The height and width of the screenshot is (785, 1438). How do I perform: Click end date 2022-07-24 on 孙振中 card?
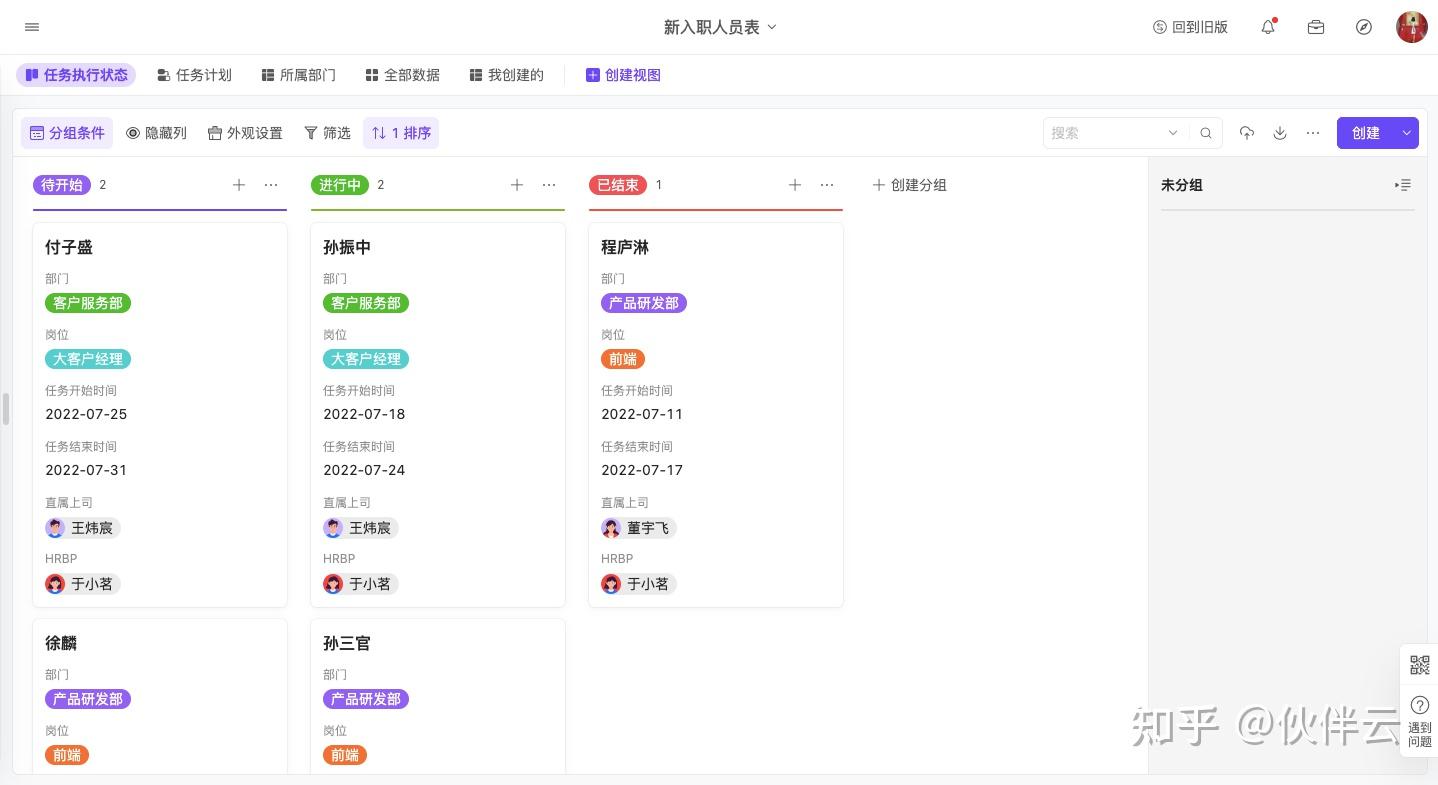pyautogui.click(x=364, y=470)
